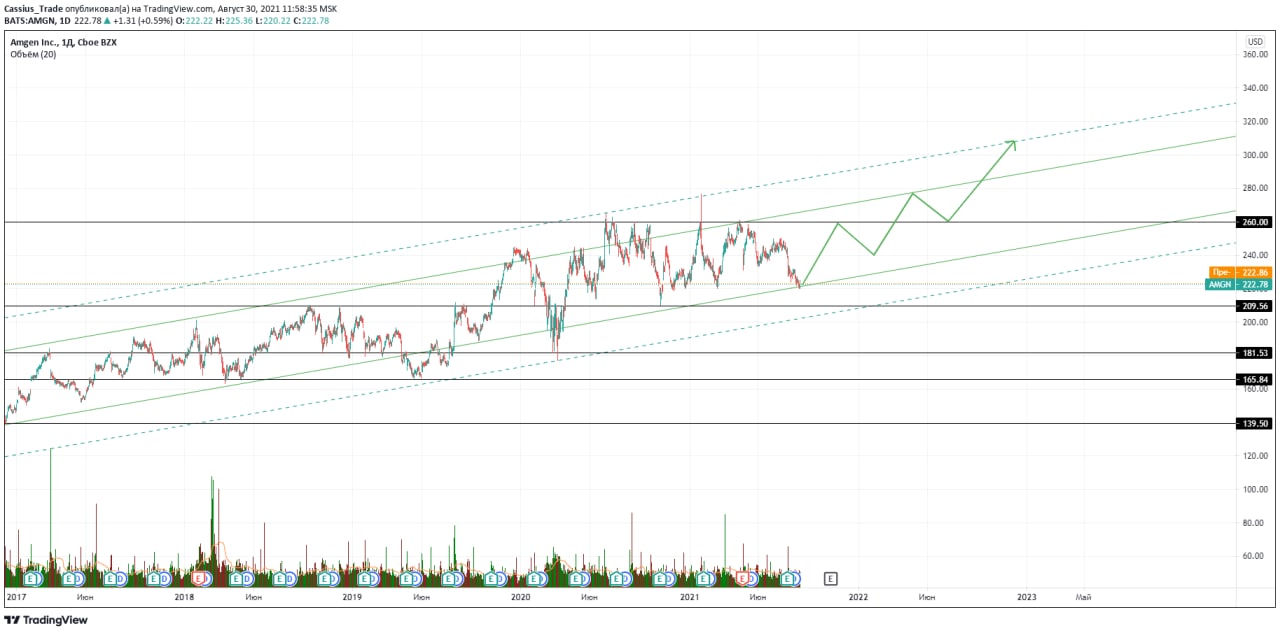Select the 260.00 horizontal level label
The width and height of the screenshot is (1280, 633).
pyautogui.click(x=1255, y=222)
